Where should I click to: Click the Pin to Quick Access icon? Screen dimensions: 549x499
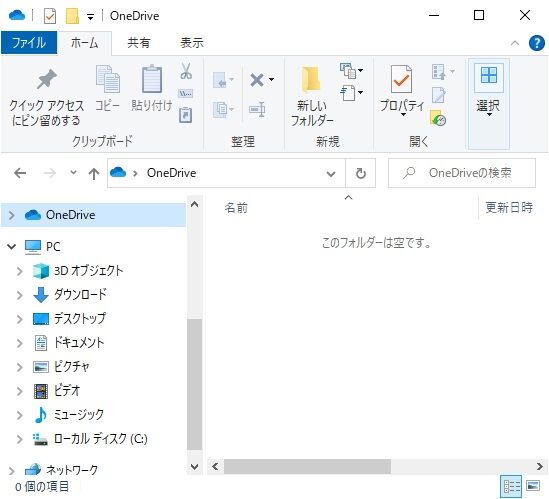click(x=46, y=79)
